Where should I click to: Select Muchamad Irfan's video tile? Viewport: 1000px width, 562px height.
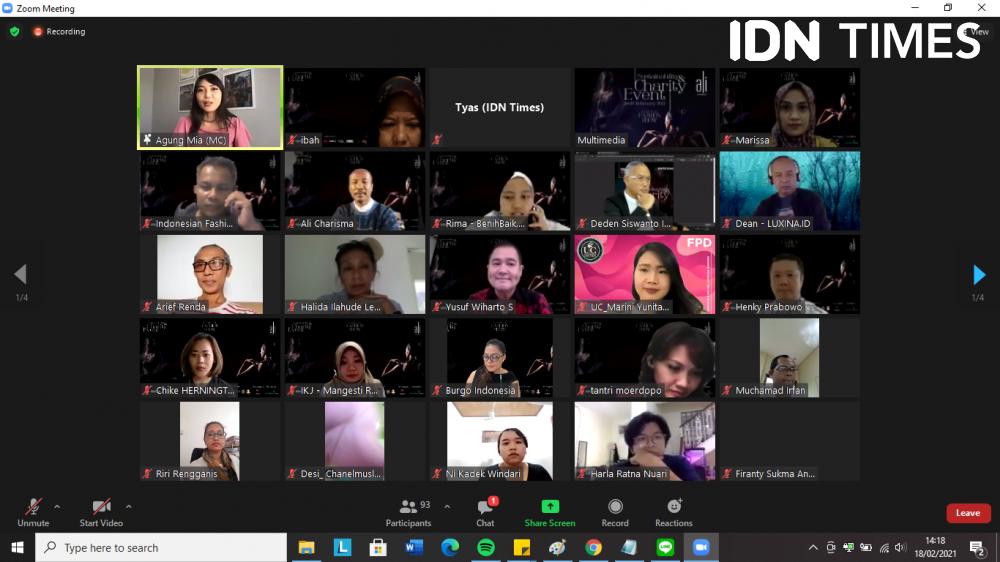pyautogui.click(x=790, y=358)
